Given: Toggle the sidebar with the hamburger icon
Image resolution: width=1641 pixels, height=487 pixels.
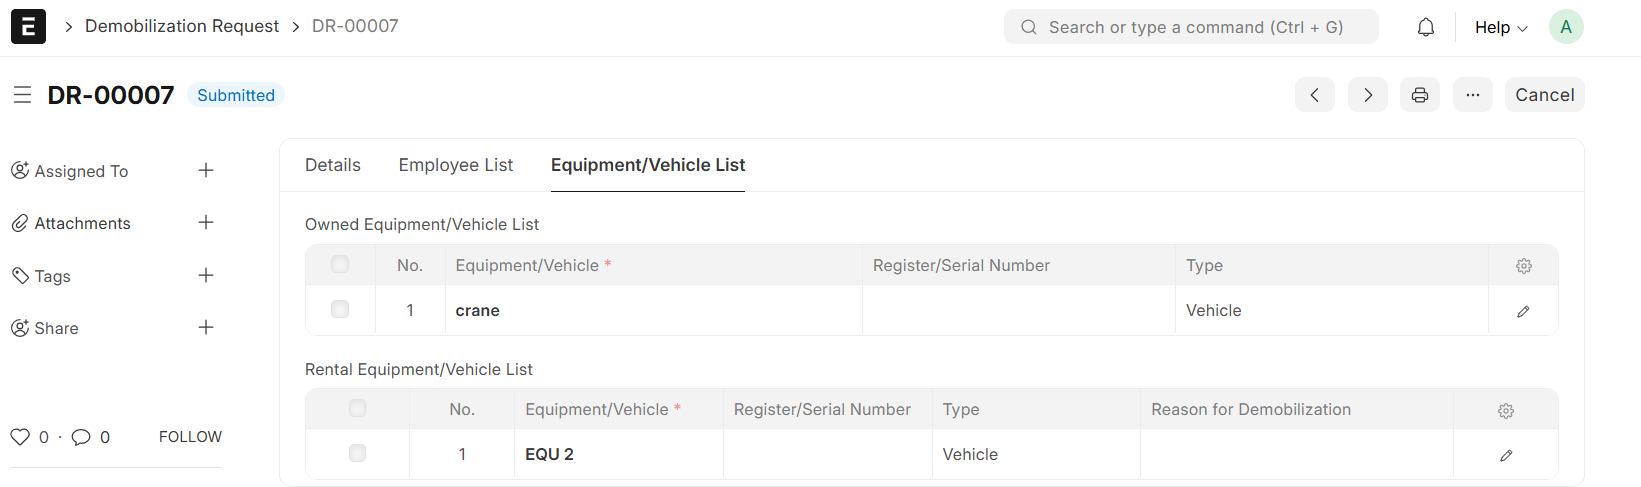Looking at the screenshot, I should tap(22, 95).
